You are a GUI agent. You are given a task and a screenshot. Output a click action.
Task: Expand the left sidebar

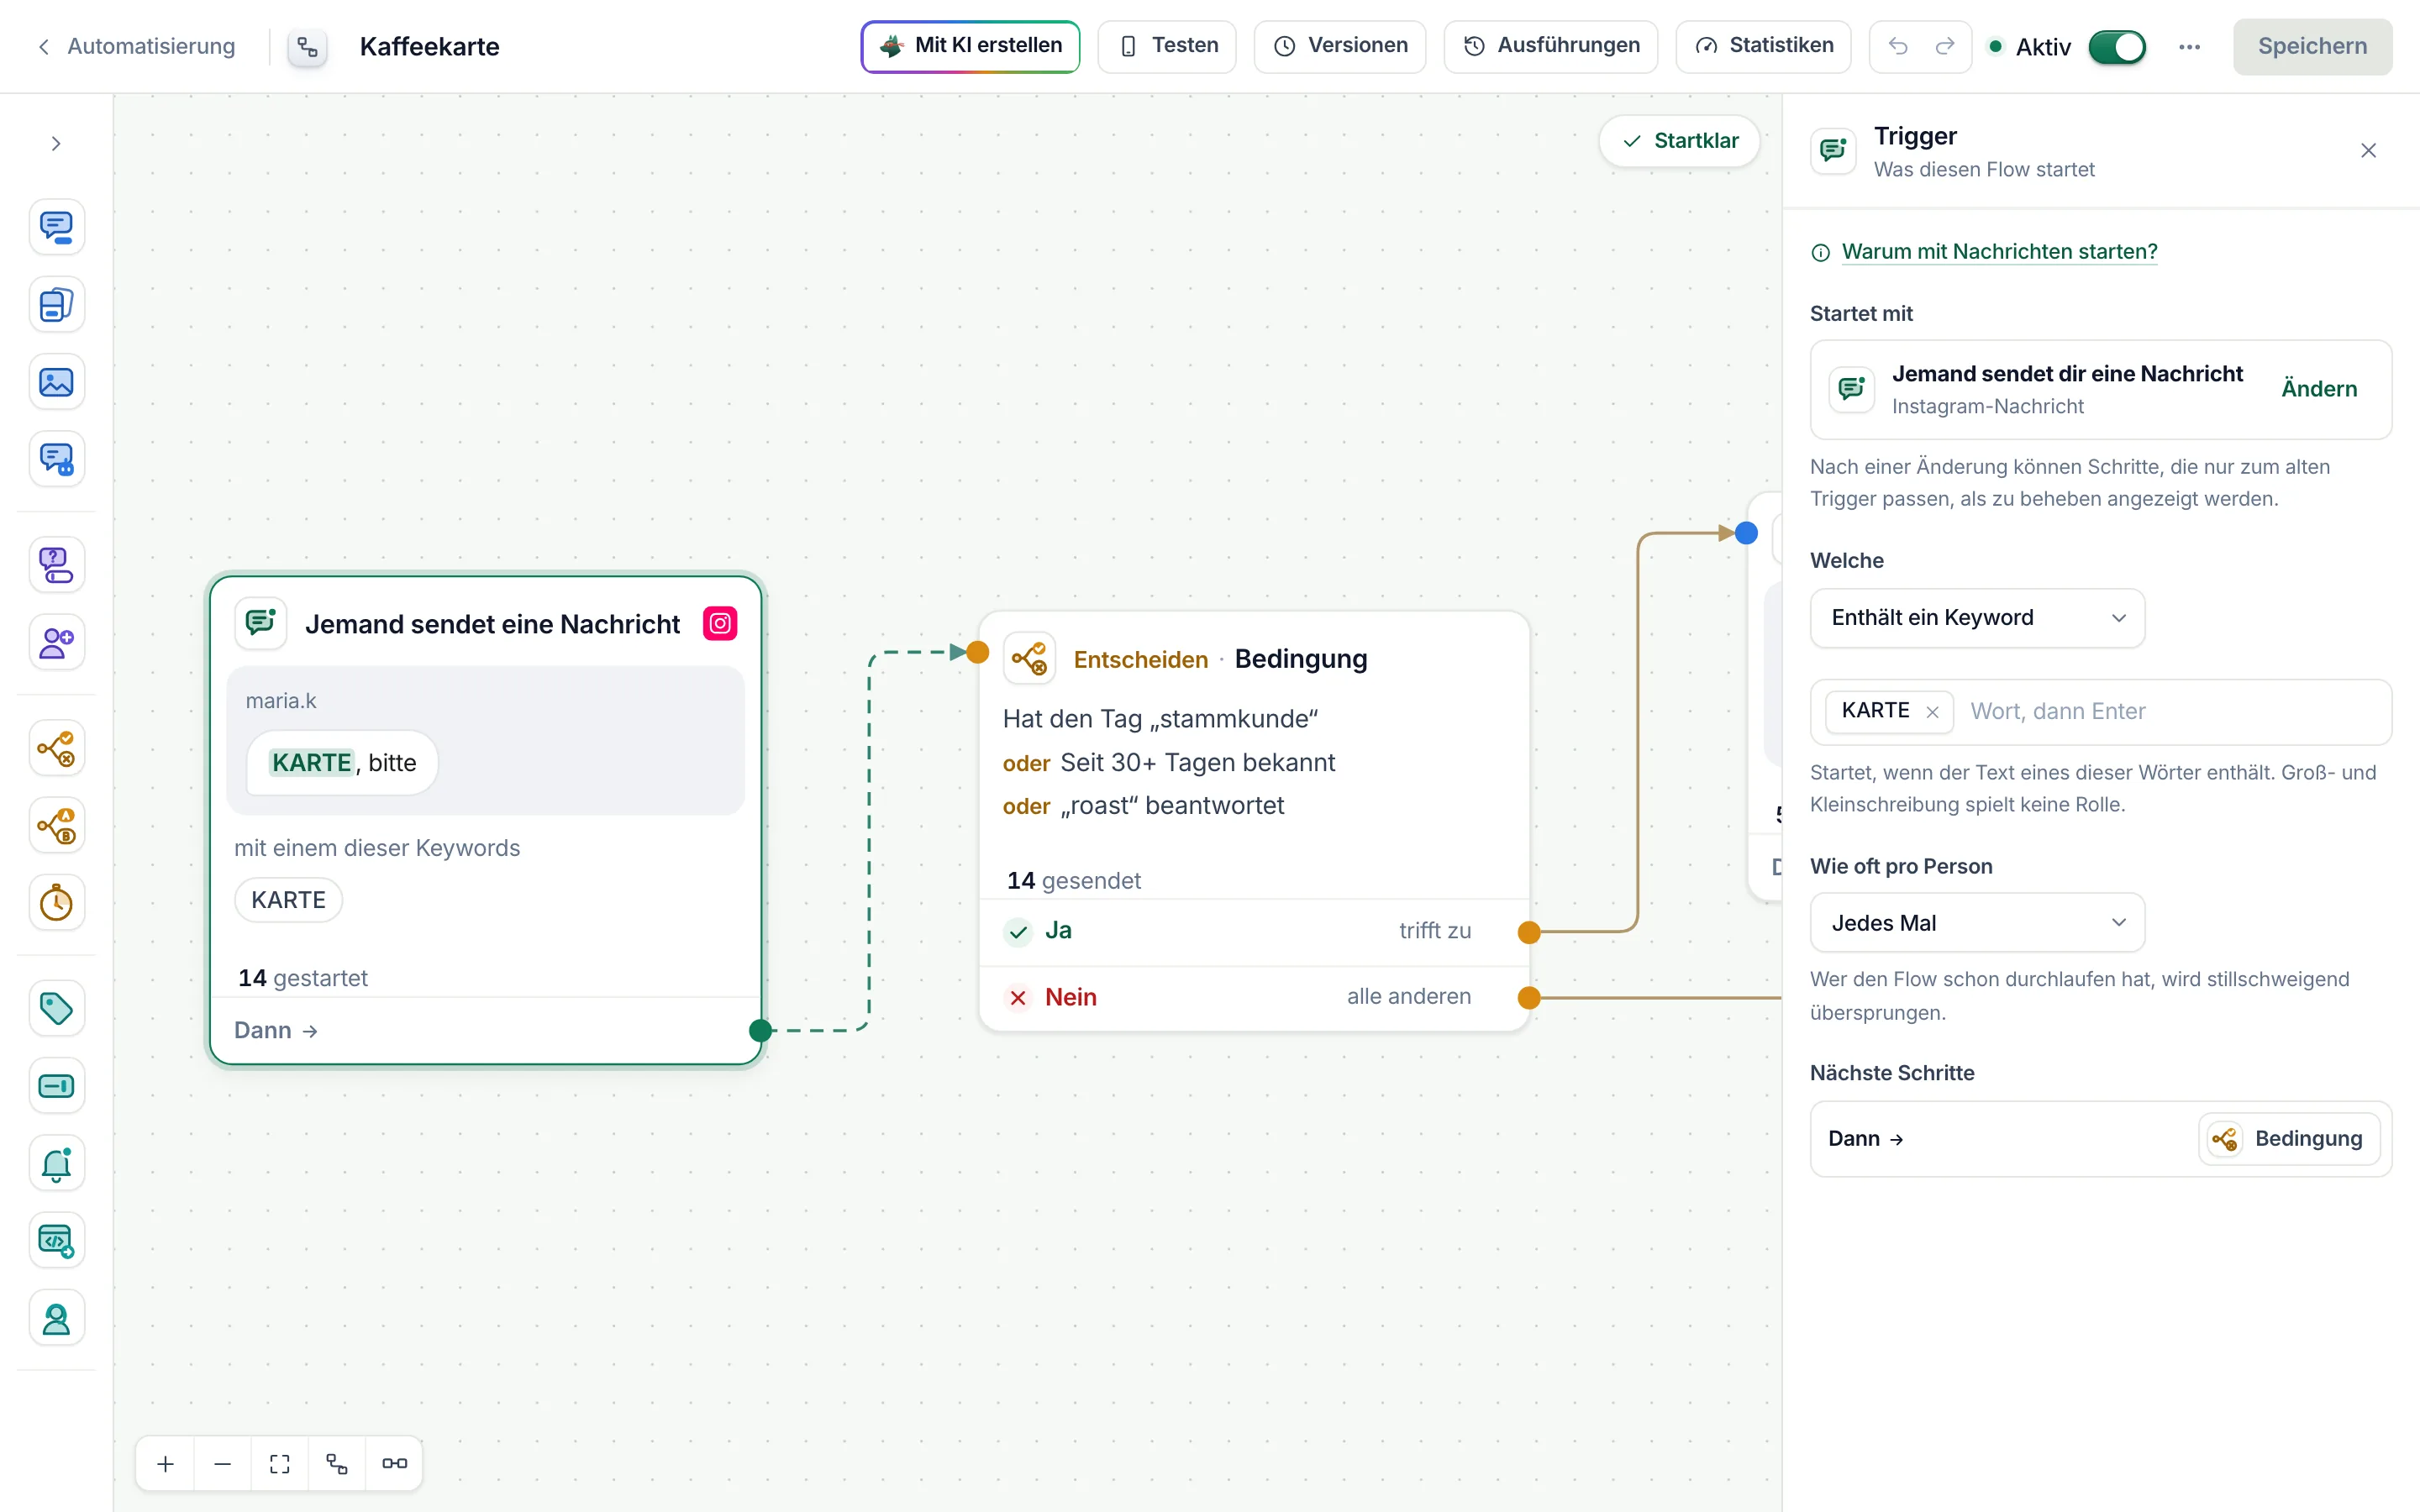pos(56,144)
